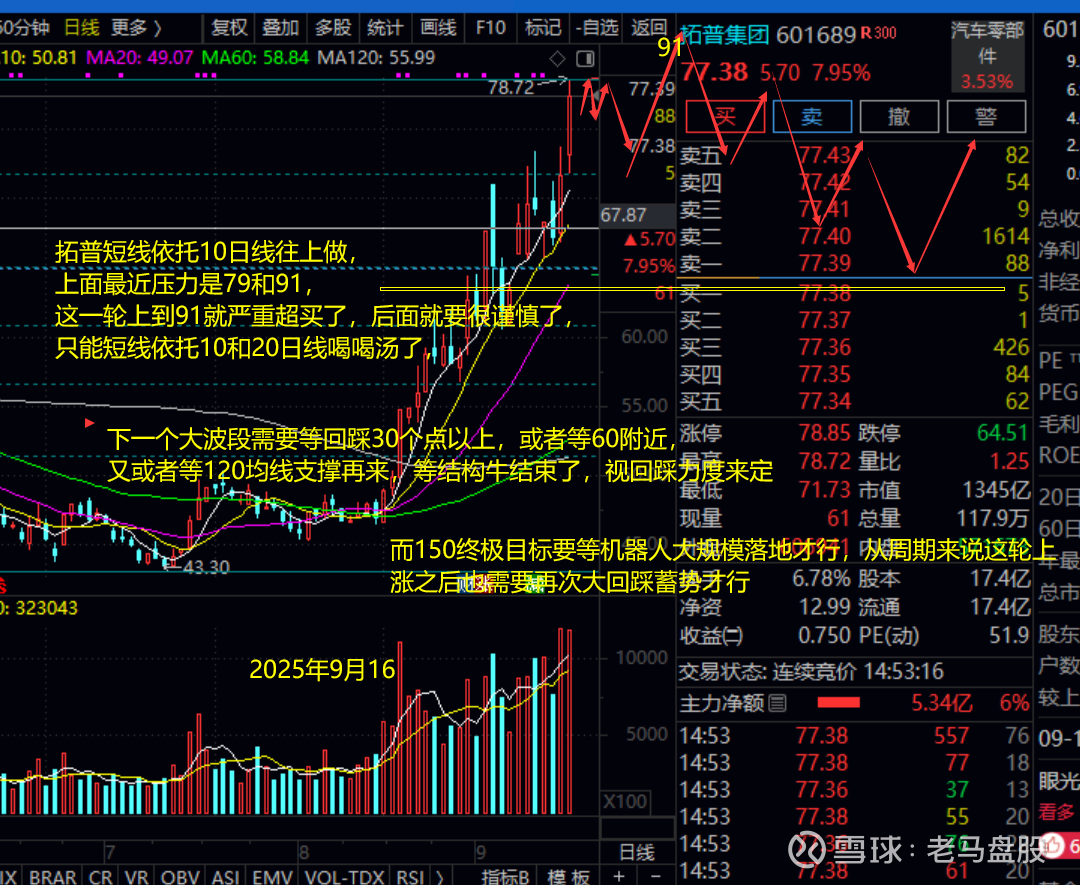Click the 卖一 77.39 order row

click(x=854, y=263)
